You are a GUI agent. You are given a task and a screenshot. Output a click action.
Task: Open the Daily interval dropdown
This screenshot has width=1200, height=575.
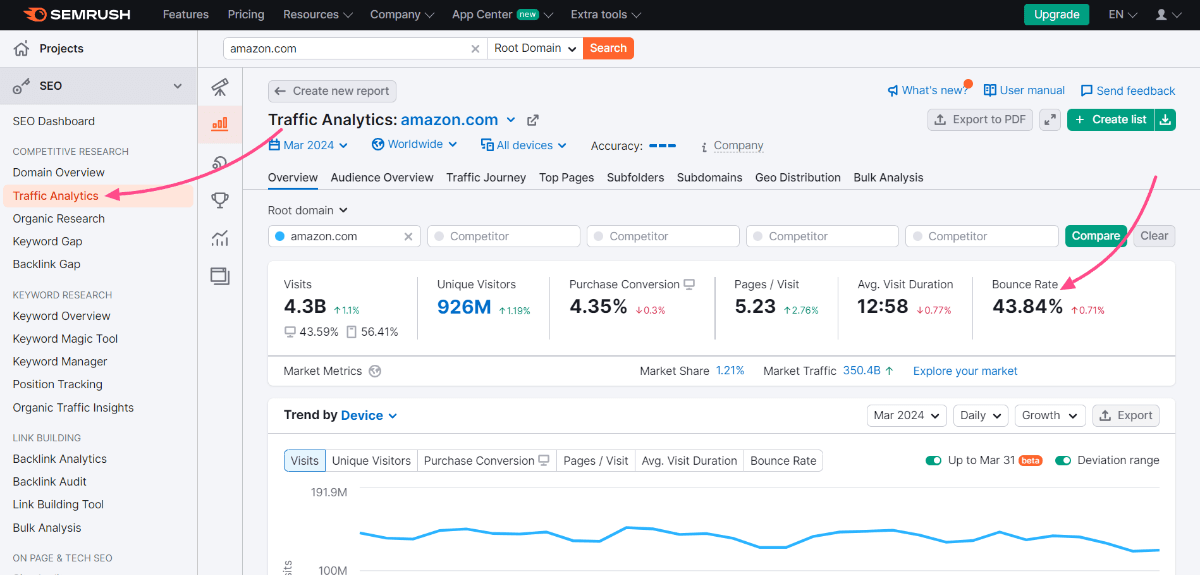pos(980,415)
